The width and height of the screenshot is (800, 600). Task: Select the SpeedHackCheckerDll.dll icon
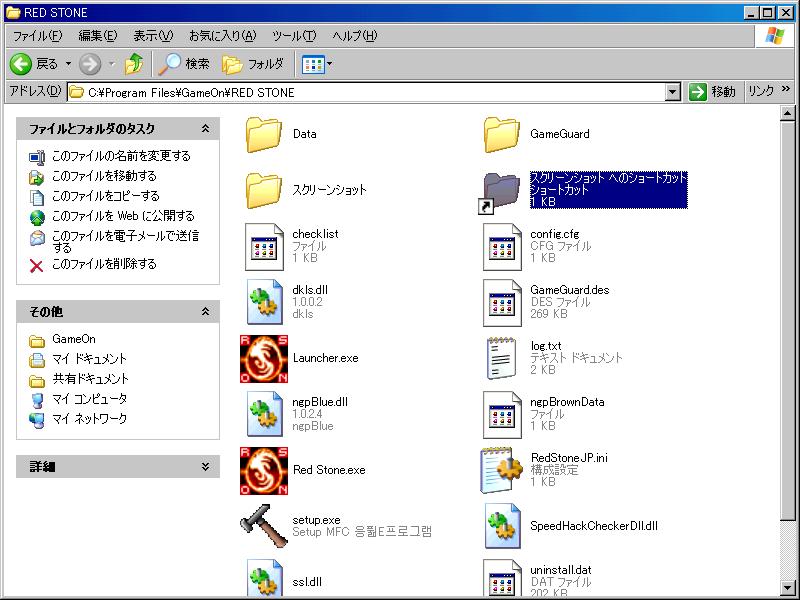pyautogui.click(x=503, y=526)
